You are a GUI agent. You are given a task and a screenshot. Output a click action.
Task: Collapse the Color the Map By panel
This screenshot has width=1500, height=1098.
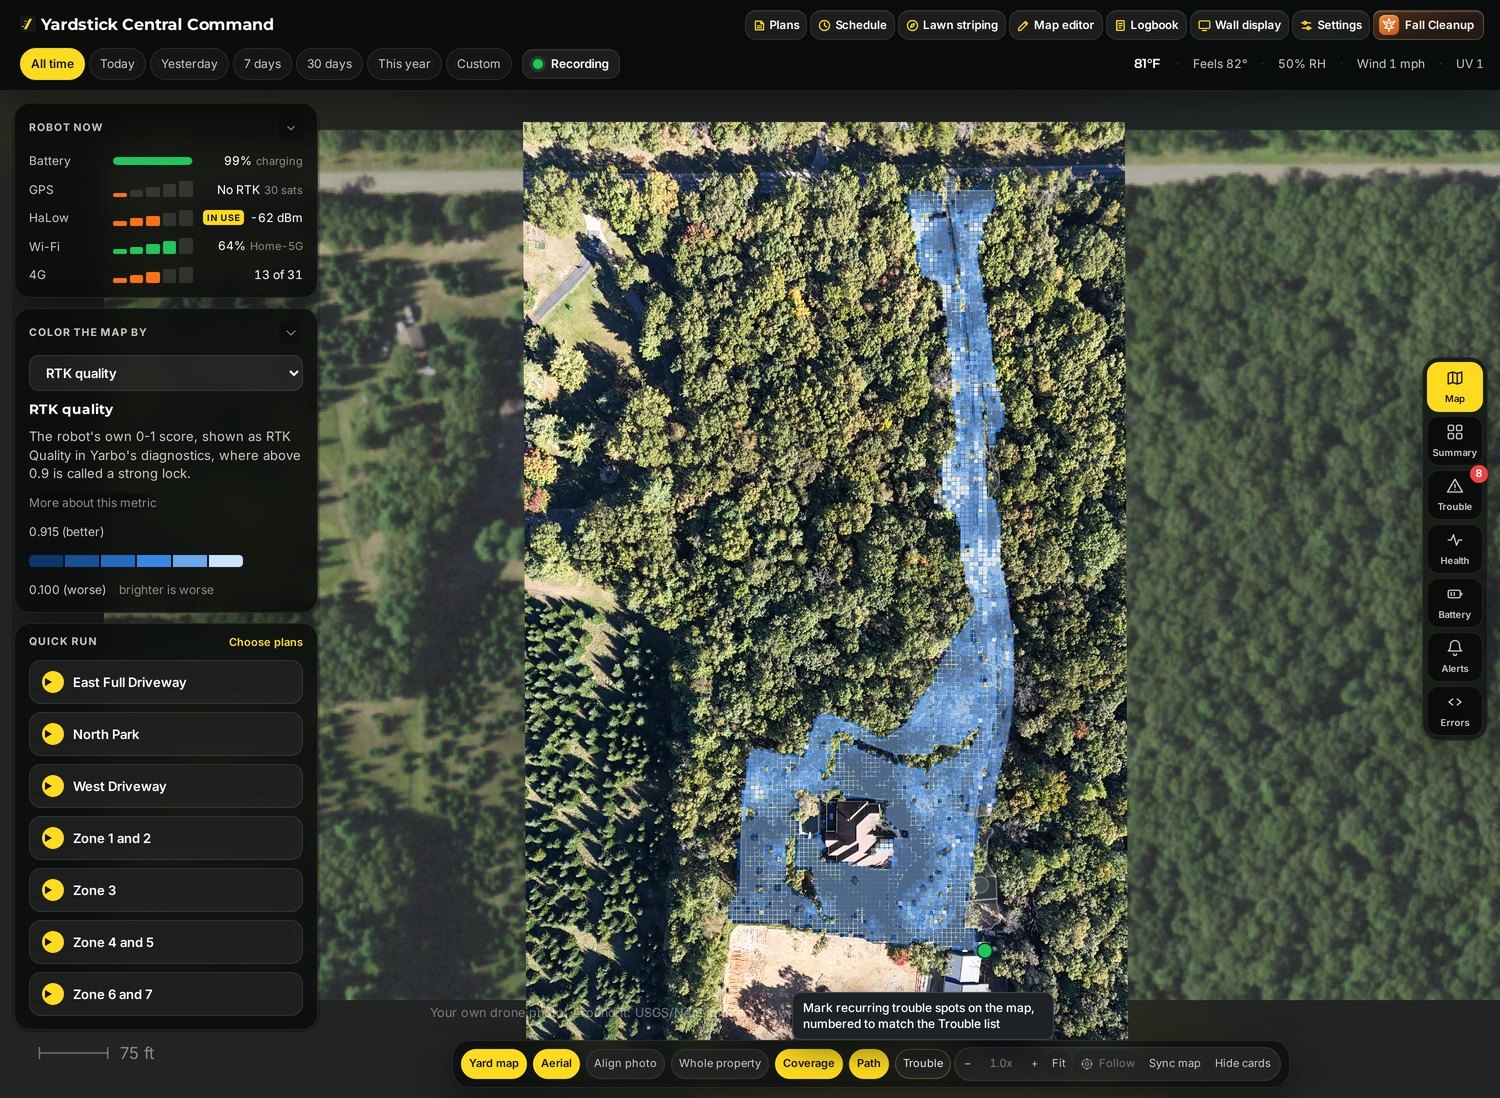[291, 333]
